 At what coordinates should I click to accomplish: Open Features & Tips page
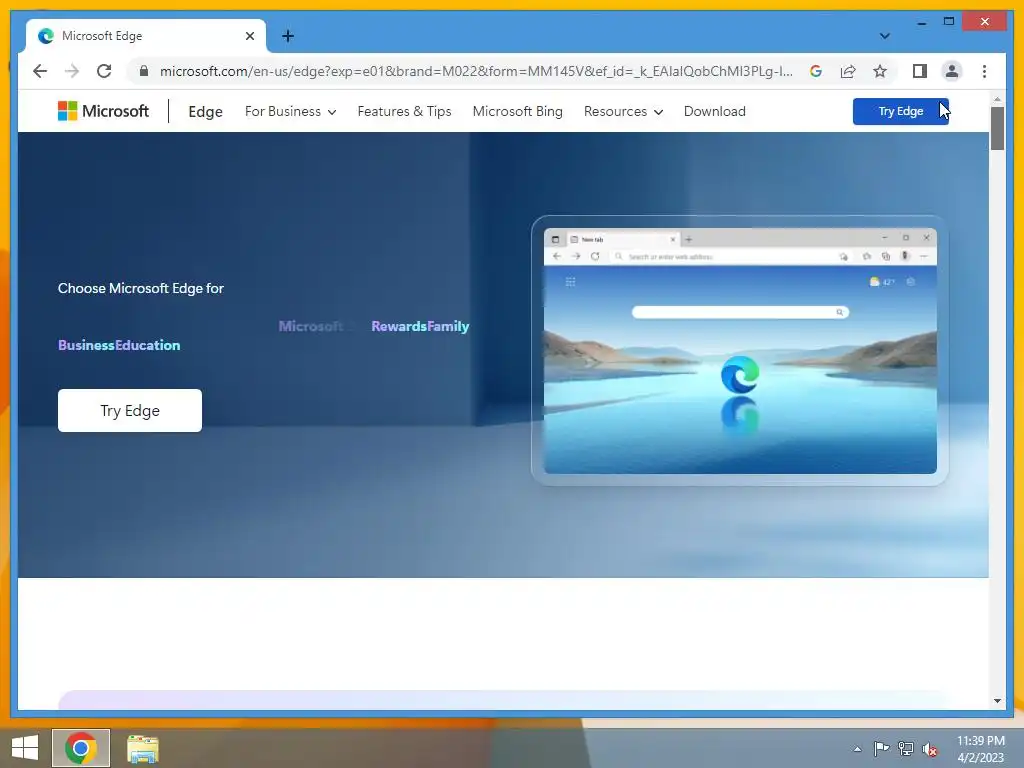404,112
